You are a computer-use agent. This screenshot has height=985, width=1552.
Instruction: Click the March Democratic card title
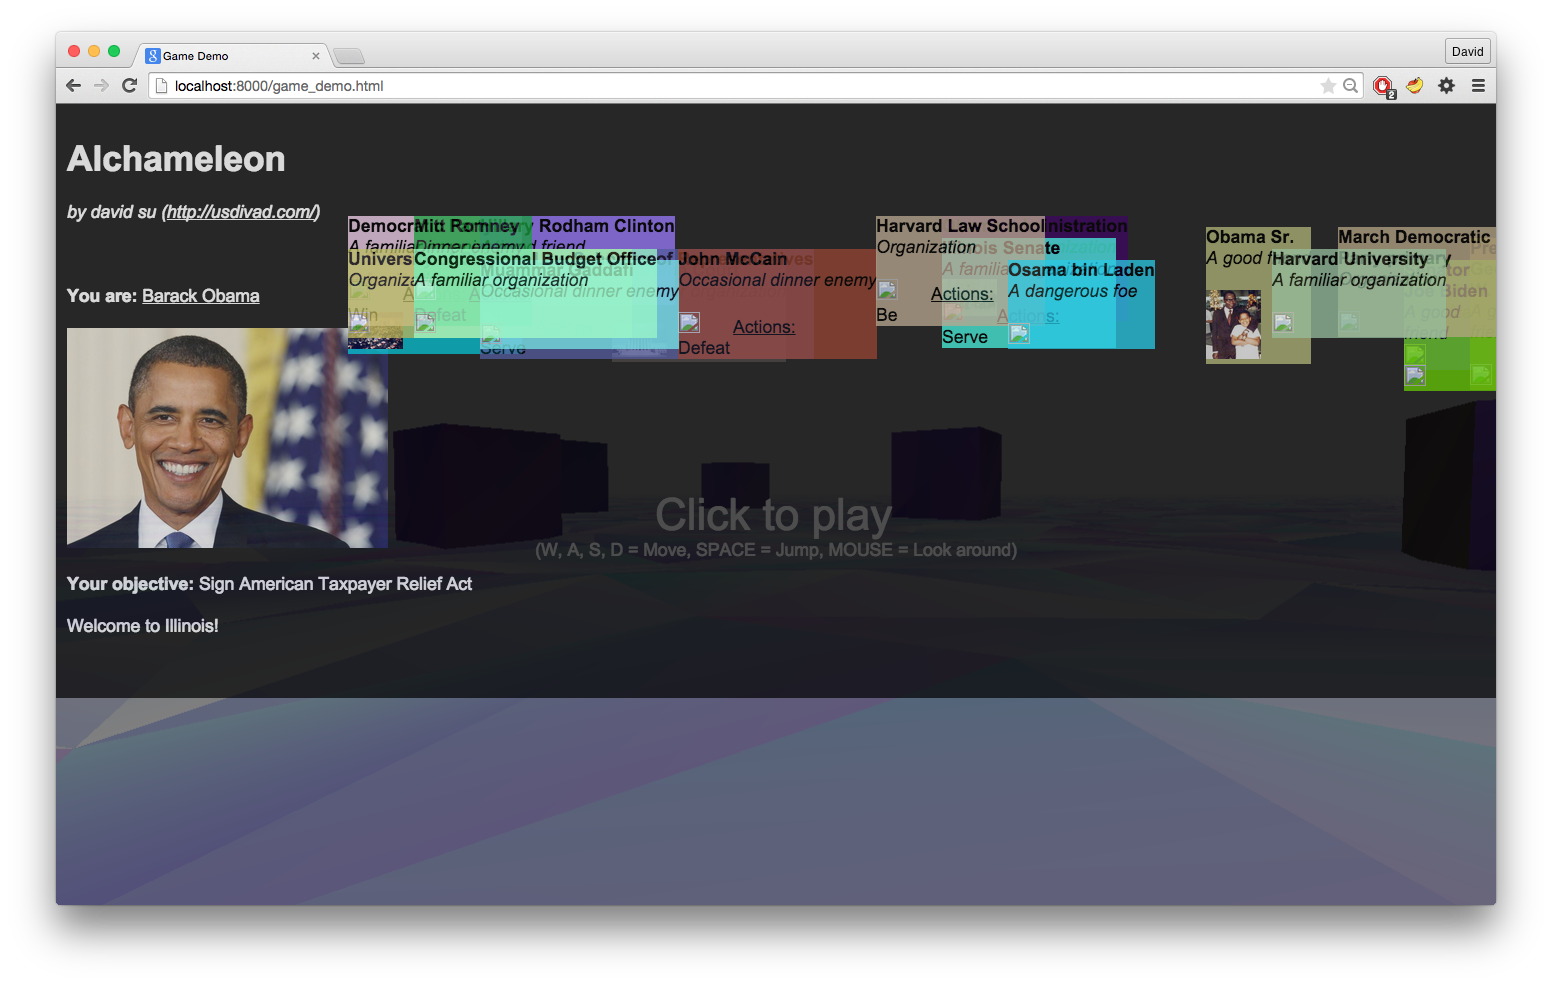click(1414, 237)
